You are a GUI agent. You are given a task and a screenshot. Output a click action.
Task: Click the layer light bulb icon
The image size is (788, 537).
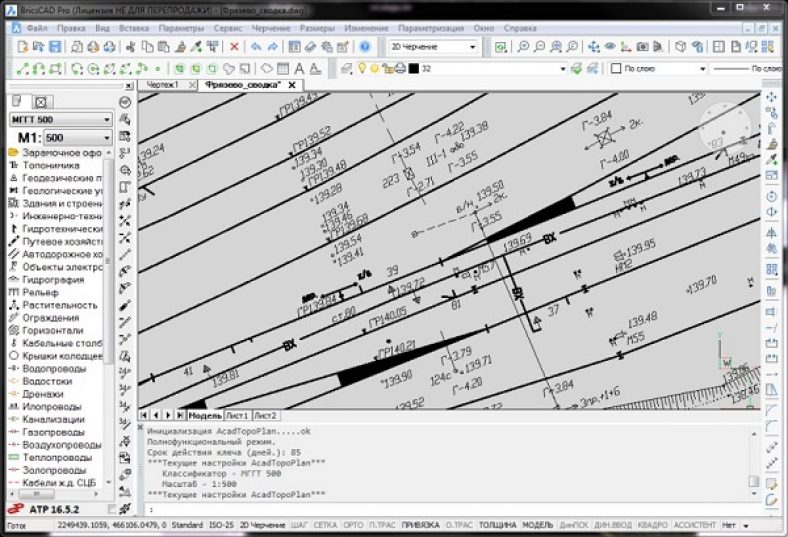pyautogui.click(x=361, y=69)
